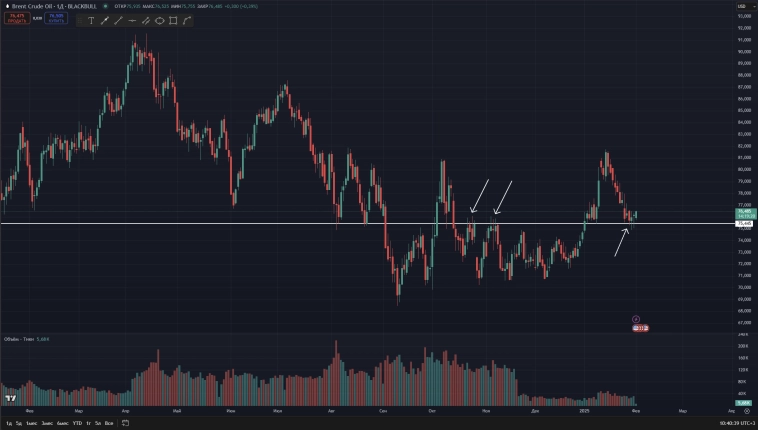Viewport: 758px width, 430px height.
Task: Click the red Sell (ПРОДАТЬ) button
Action: (x=17, y=18)
